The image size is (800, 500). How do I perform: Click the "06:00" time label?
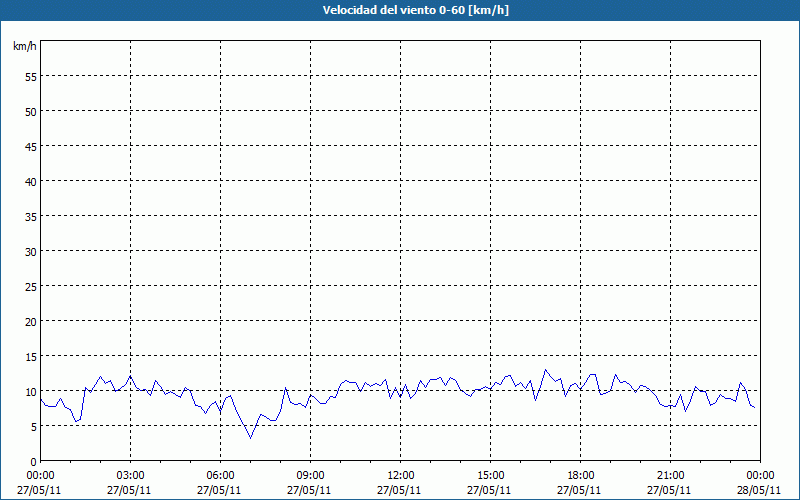(220, 476)
